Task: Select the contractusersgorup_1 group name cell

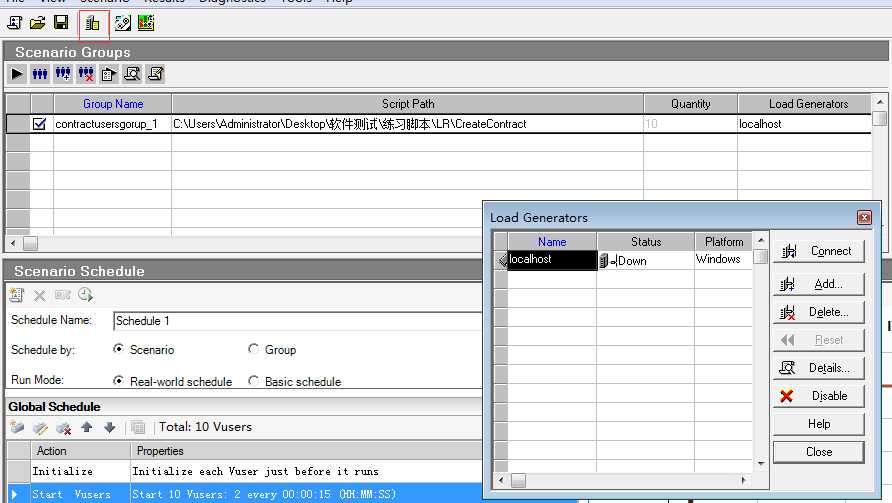Action: pos(113,124)
